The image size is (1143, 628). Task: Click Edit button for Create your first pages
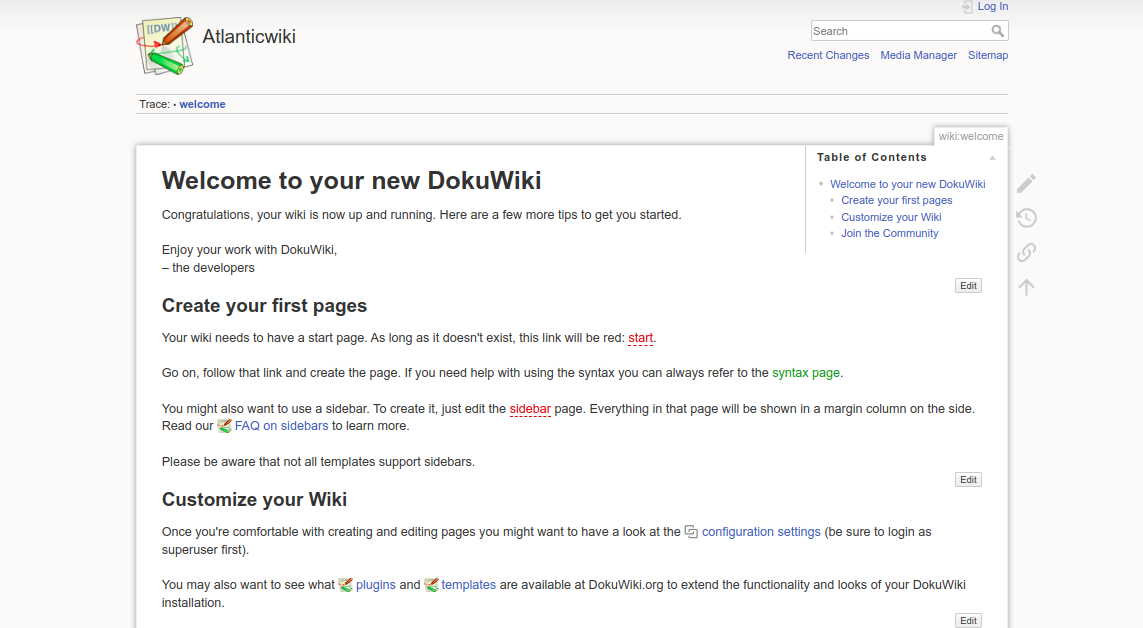coord(968,480)
